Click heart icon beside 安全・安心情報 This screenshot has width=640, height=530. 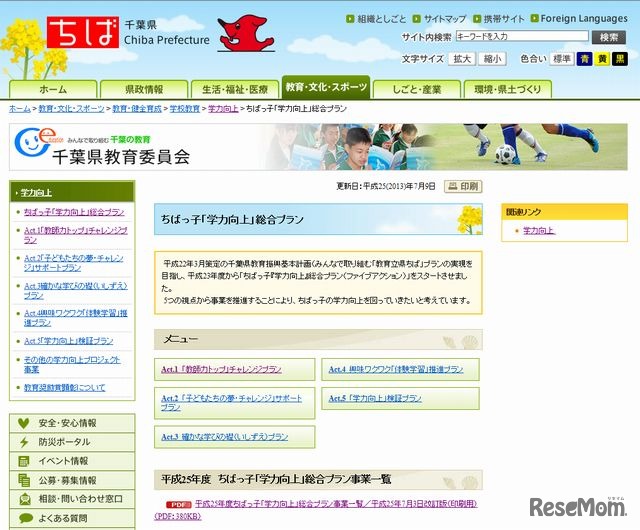pos(24,423)
